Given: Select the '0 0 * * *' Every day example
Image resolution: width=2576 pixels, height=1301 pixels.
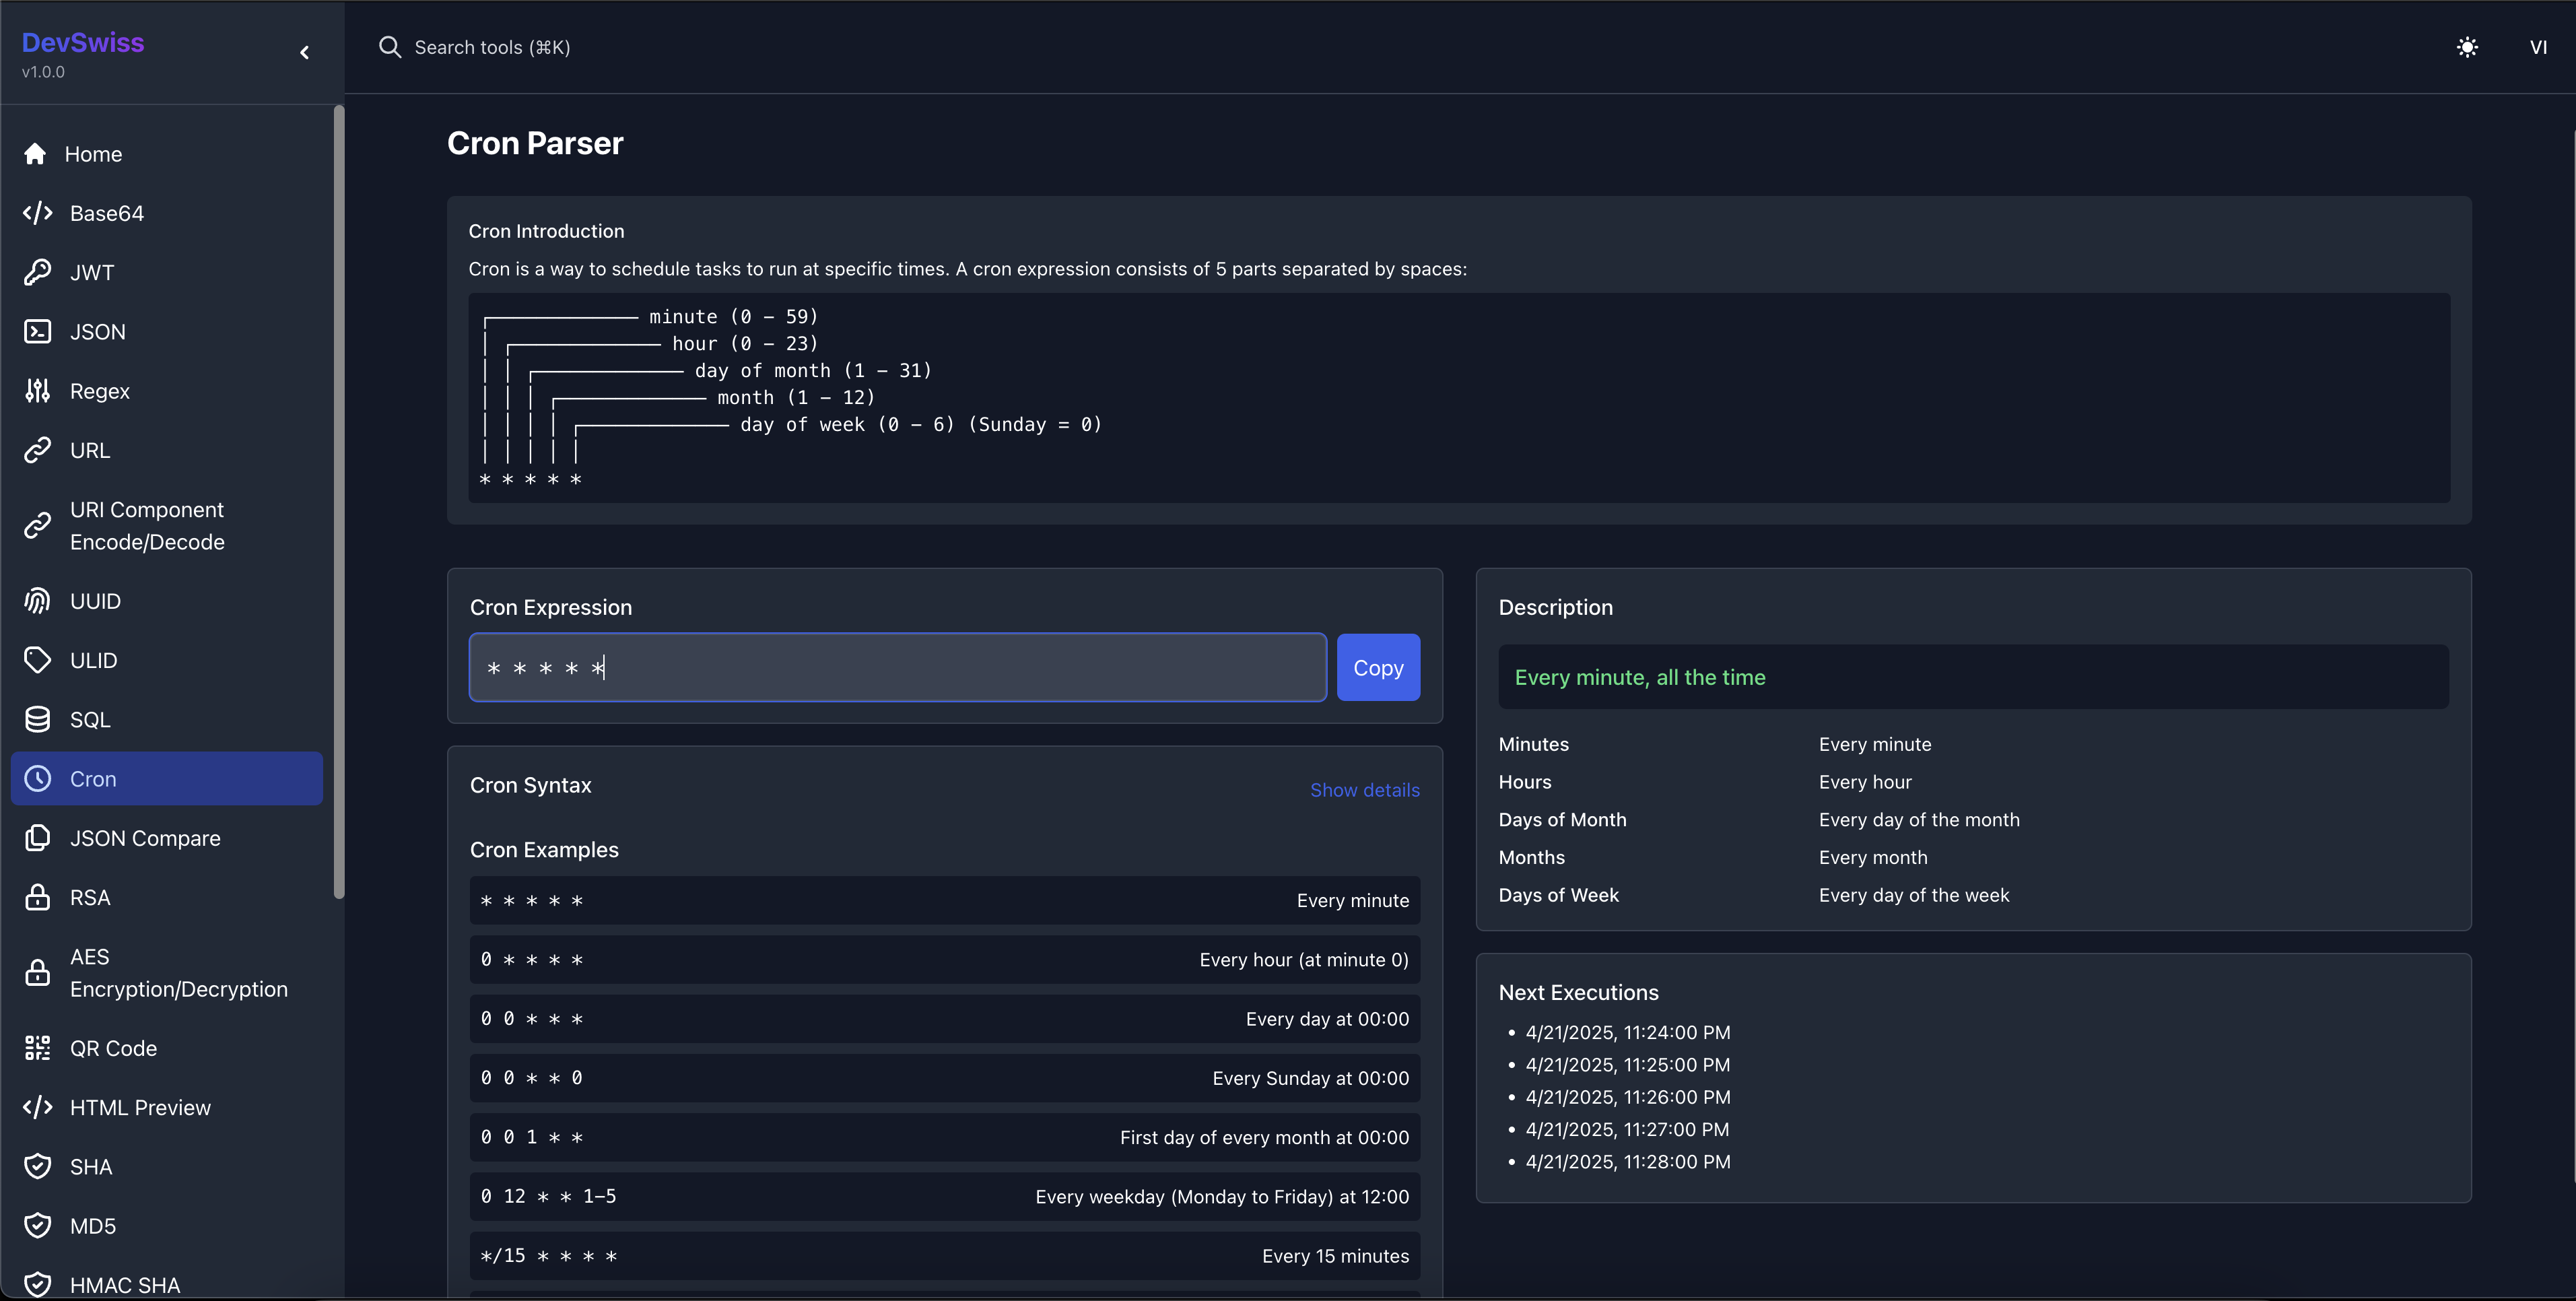Looking at the screenshot, I should (944, 1018).
